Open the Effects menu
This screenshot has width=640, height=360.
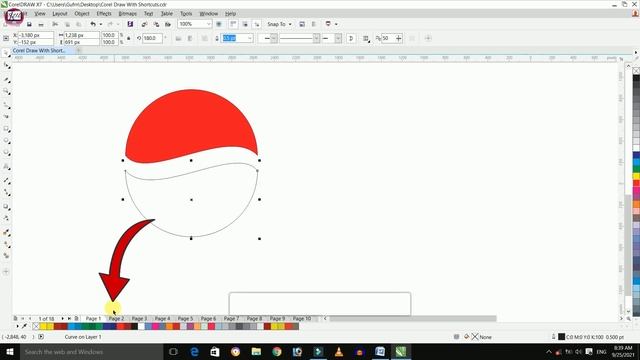point(104,13)
